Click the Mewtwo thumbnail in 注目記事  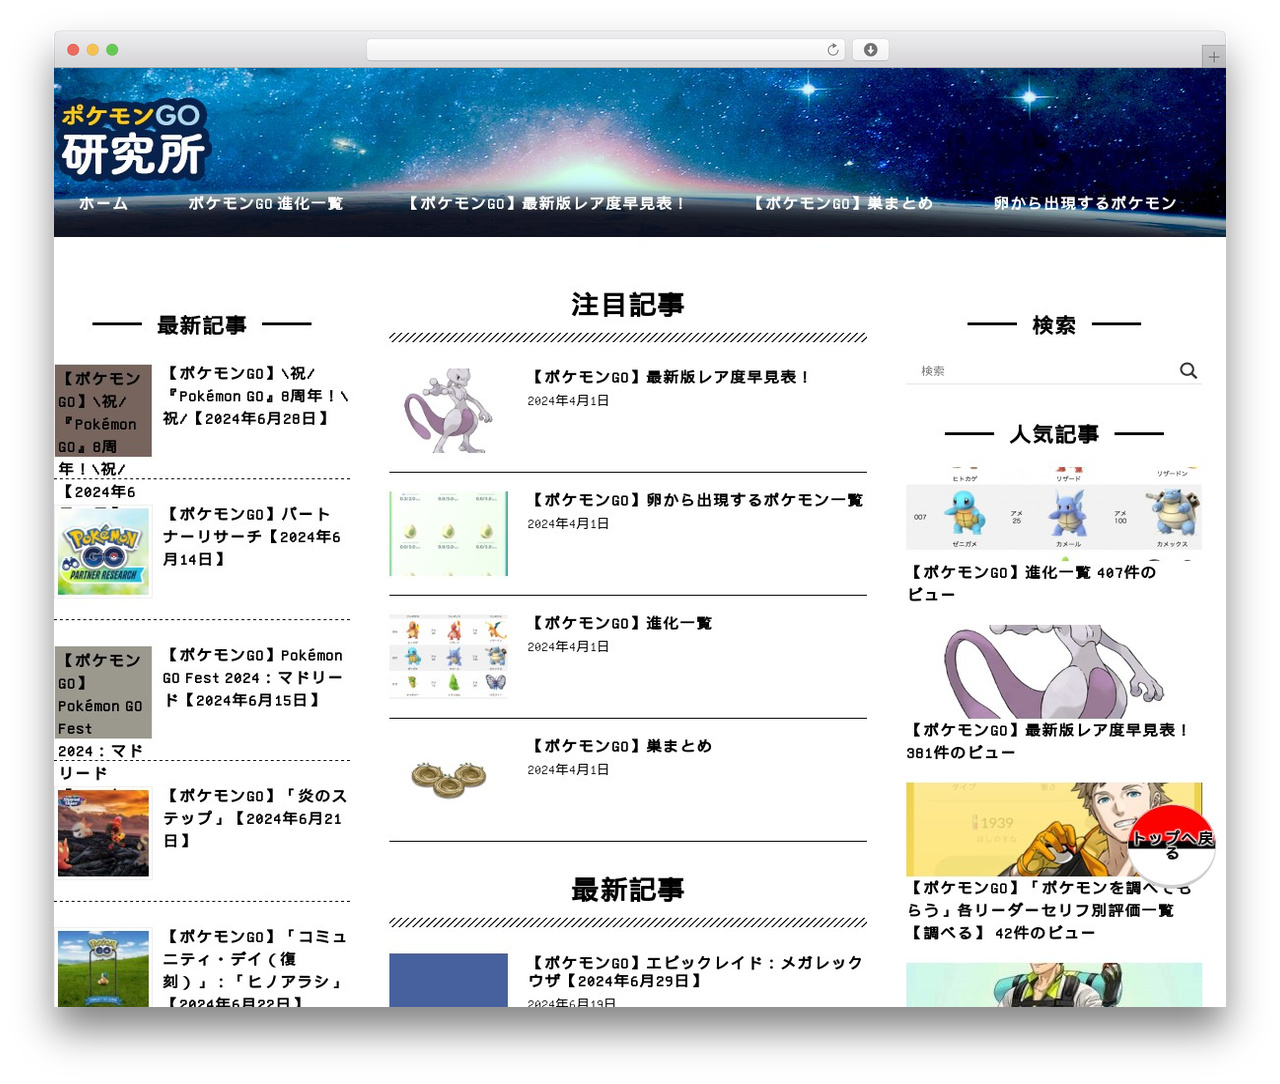click(449, 410)
